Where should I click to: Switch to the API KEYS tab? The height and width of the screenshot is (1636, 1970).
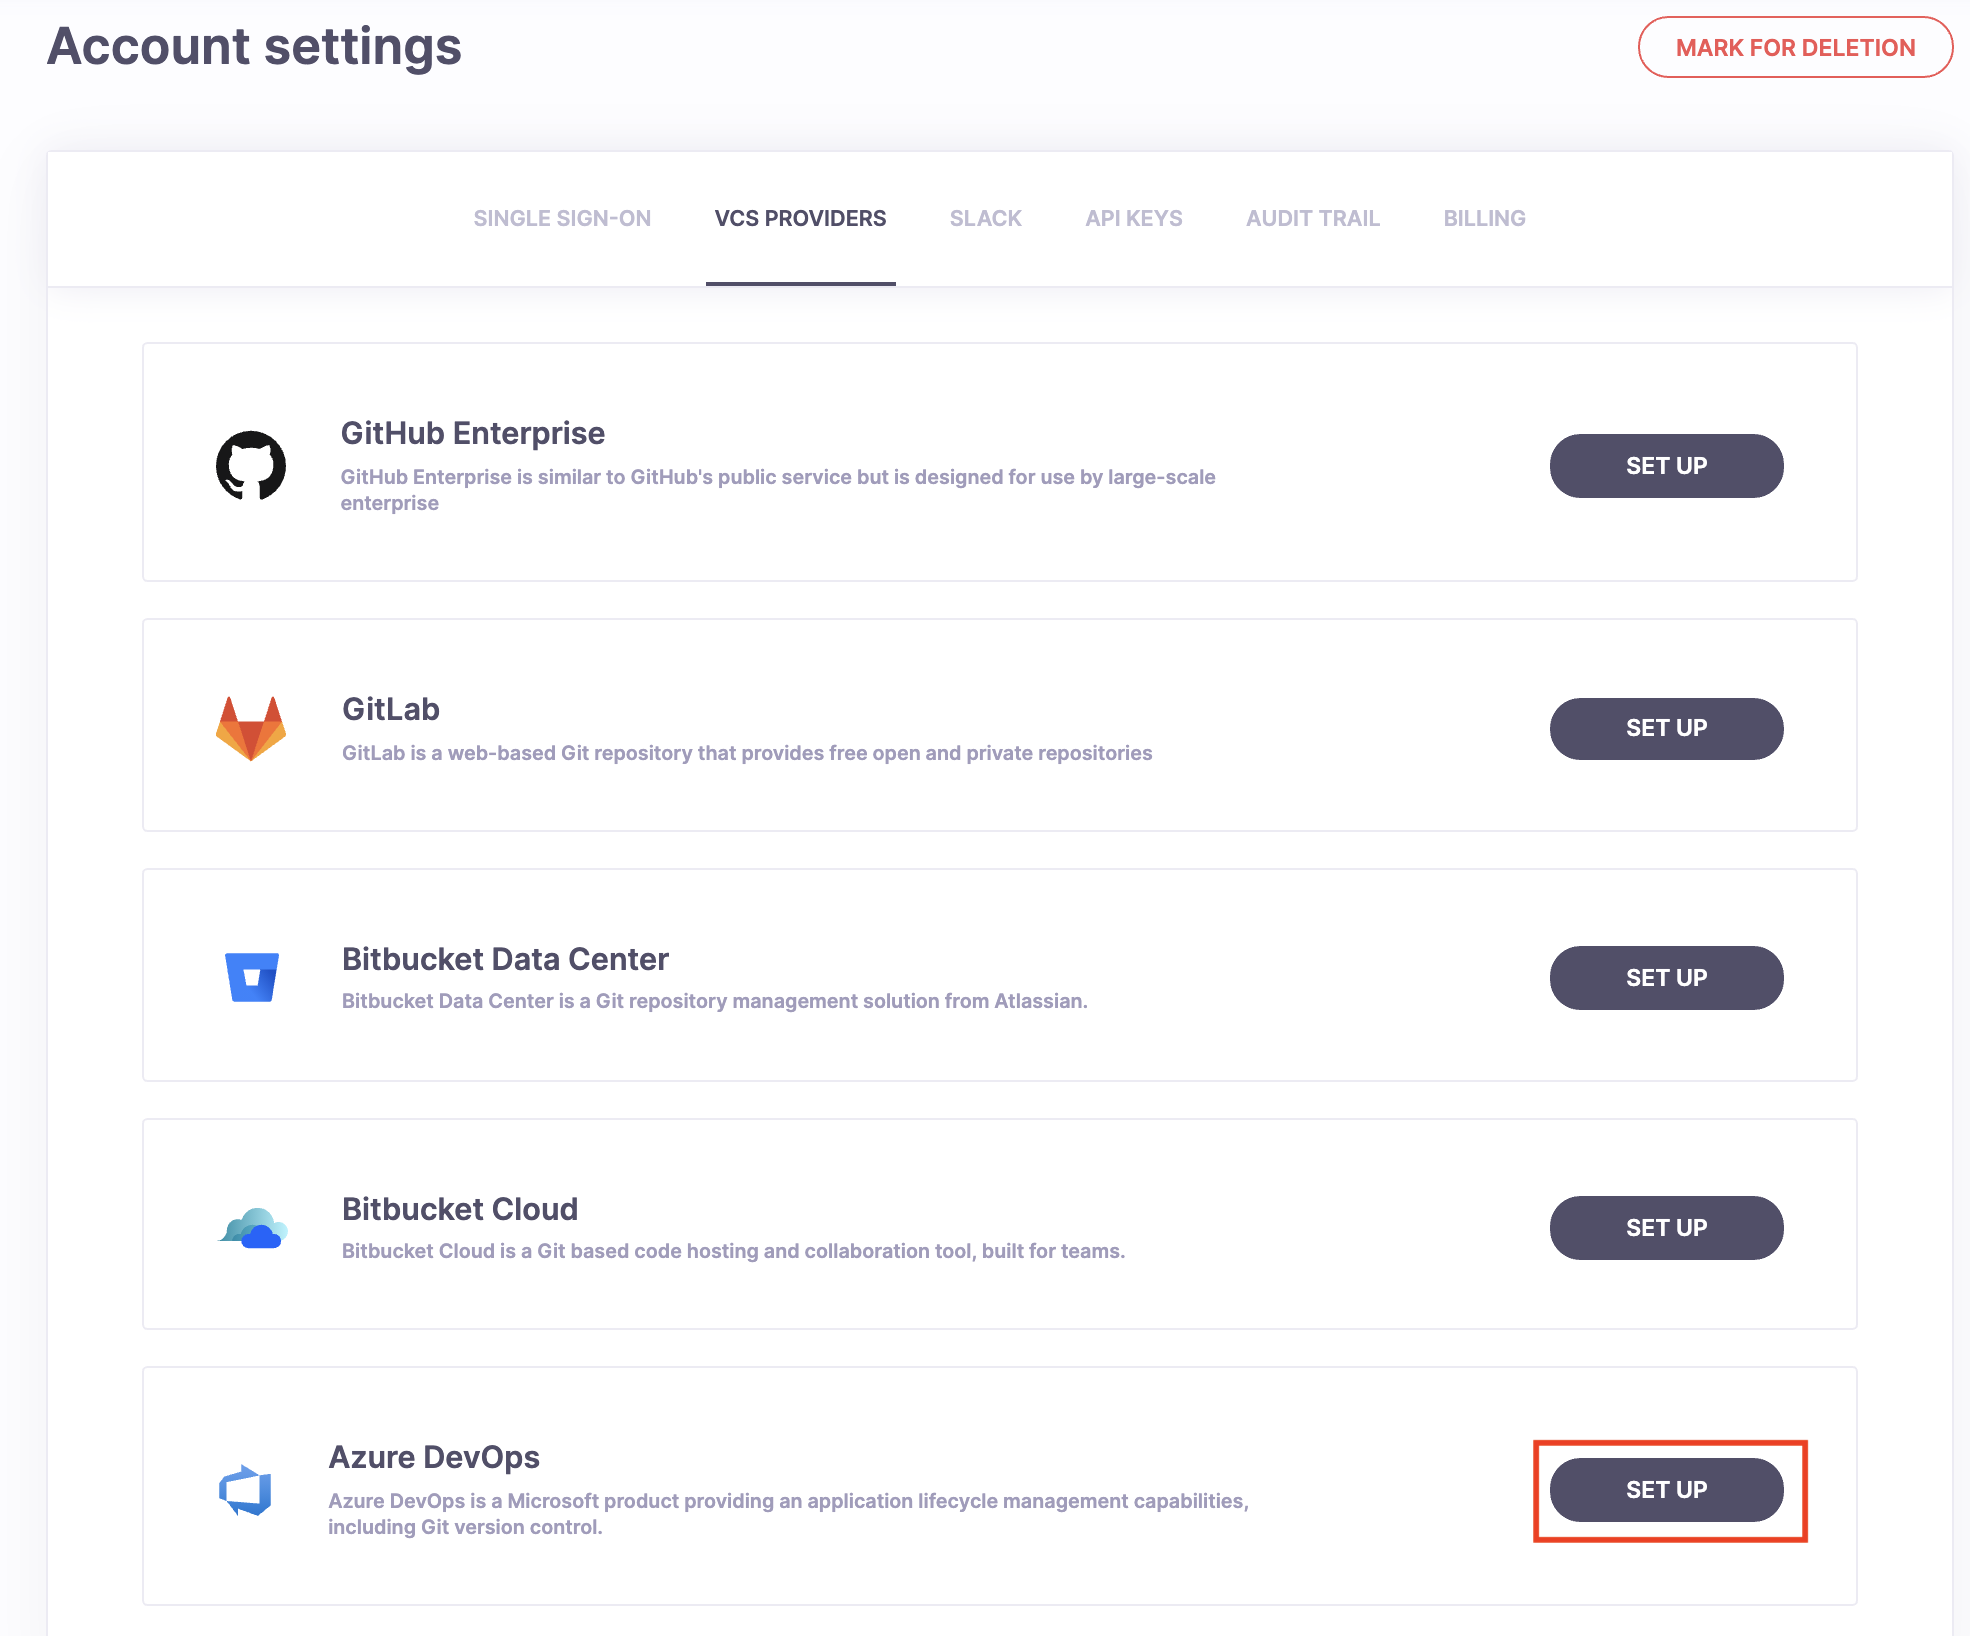[x=1133, y=218]
